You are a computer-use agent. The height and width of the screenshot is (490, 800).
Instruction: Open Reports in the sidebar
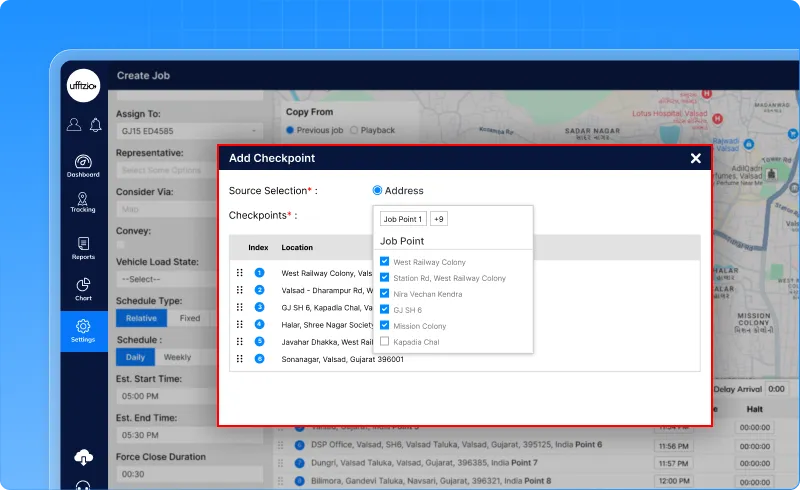point(83,247)
